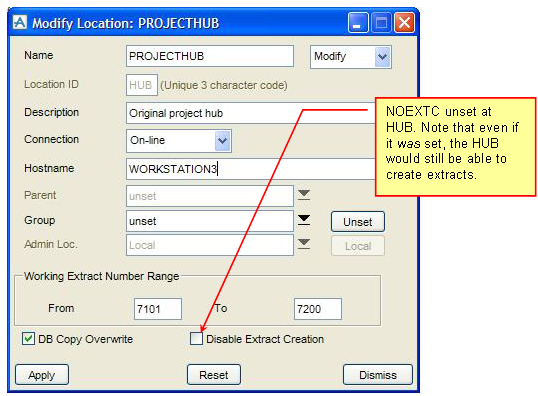Click the Dismiss button
The height and width of the screenshot is (396, 538).
click(x=378, y=375)
